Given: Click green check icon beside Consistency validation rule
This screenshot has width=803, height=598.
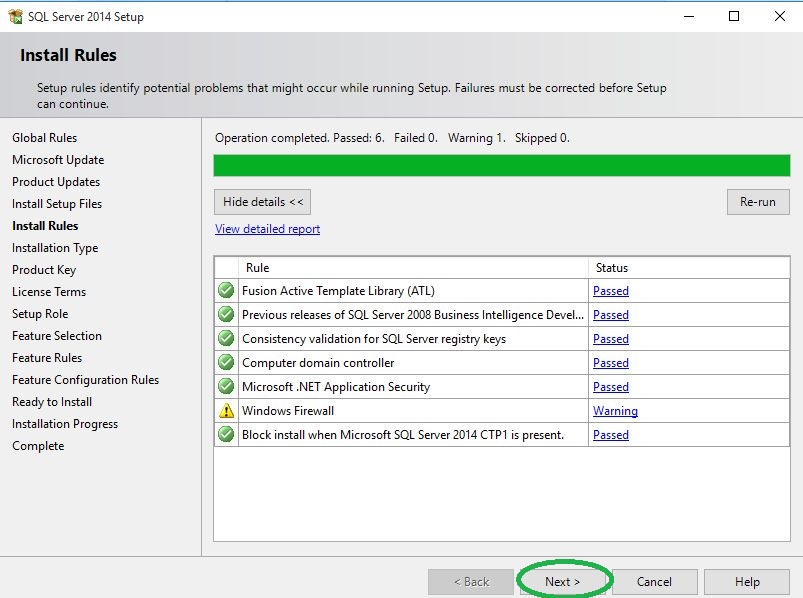Looking at the screenshot, I should pyautogui.click(x=226, y=339).
